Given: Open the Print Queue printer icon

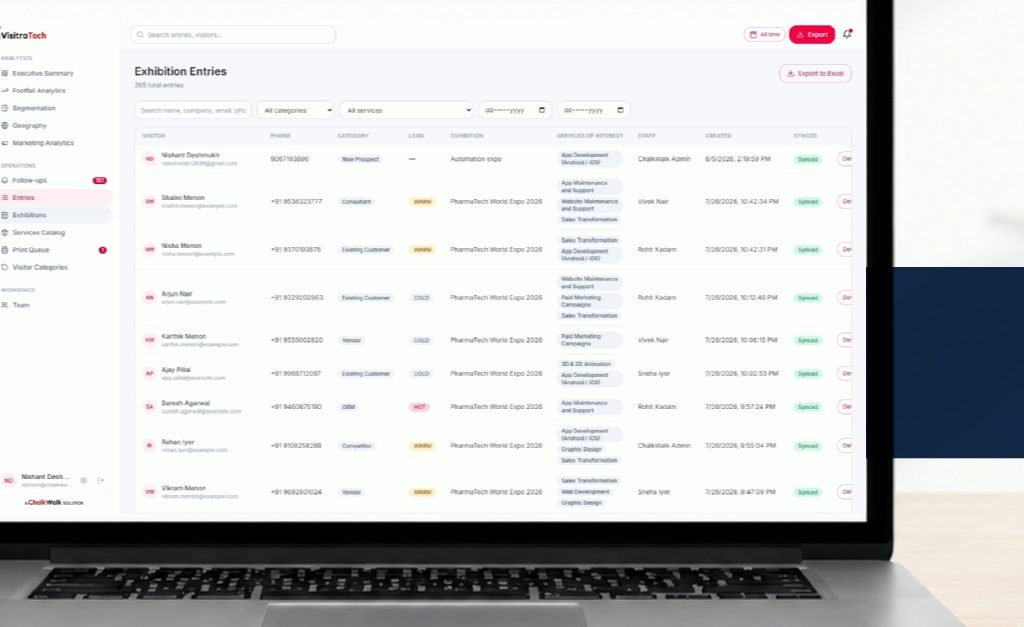Looking at the screenshot, I should click(x=5, y=249).
